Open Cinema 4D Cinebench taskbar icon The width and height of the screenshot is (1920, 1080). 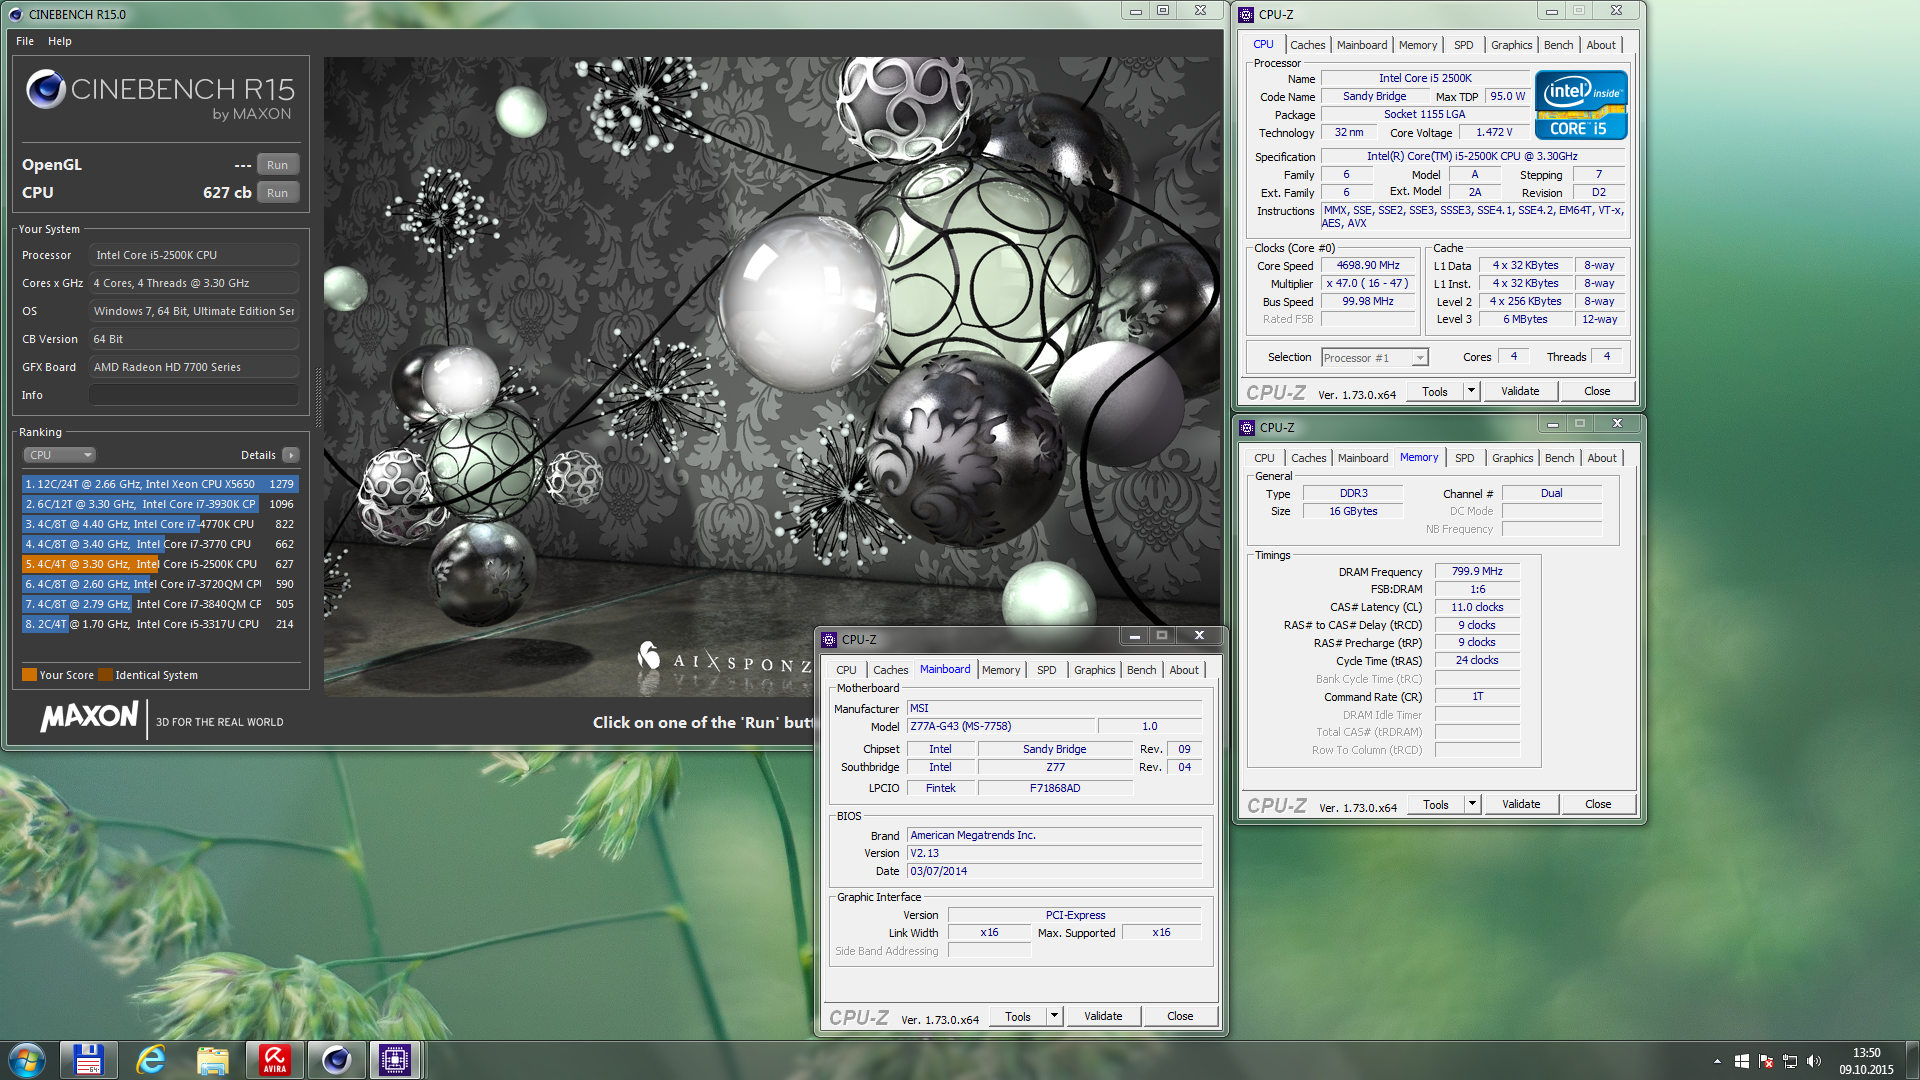(x=336, y=1059)
